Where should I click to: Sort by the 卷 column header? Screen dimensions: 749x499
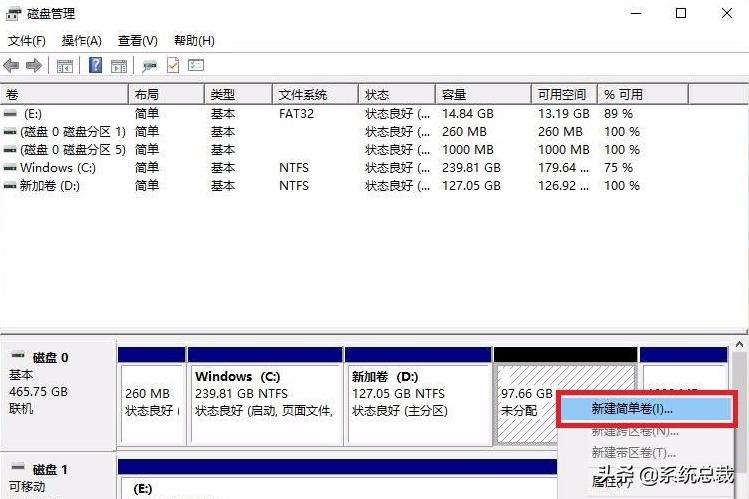(x=64, y=95)
